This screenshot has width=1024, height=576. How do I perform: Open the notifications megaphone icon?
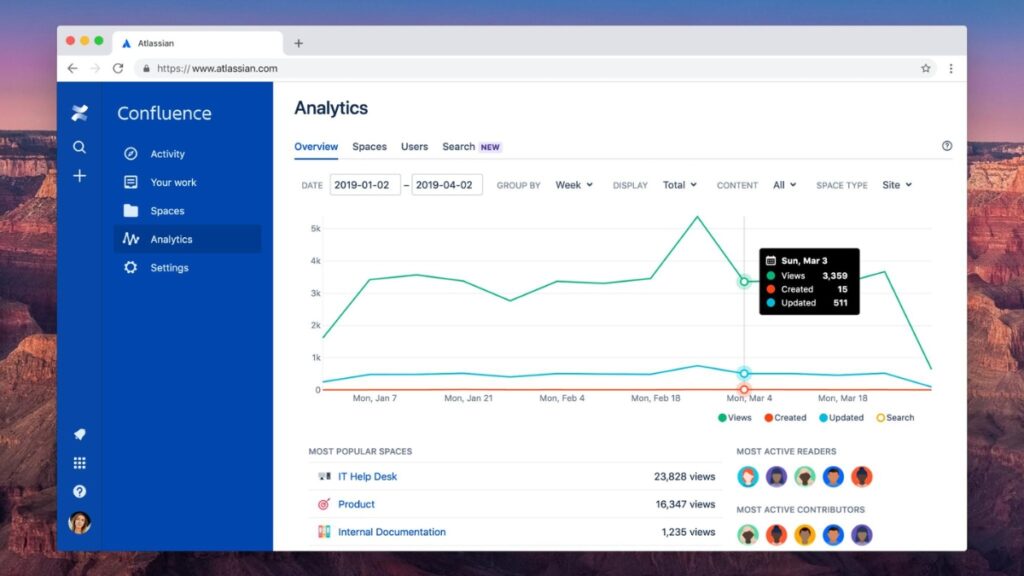(x=80, y=434)
